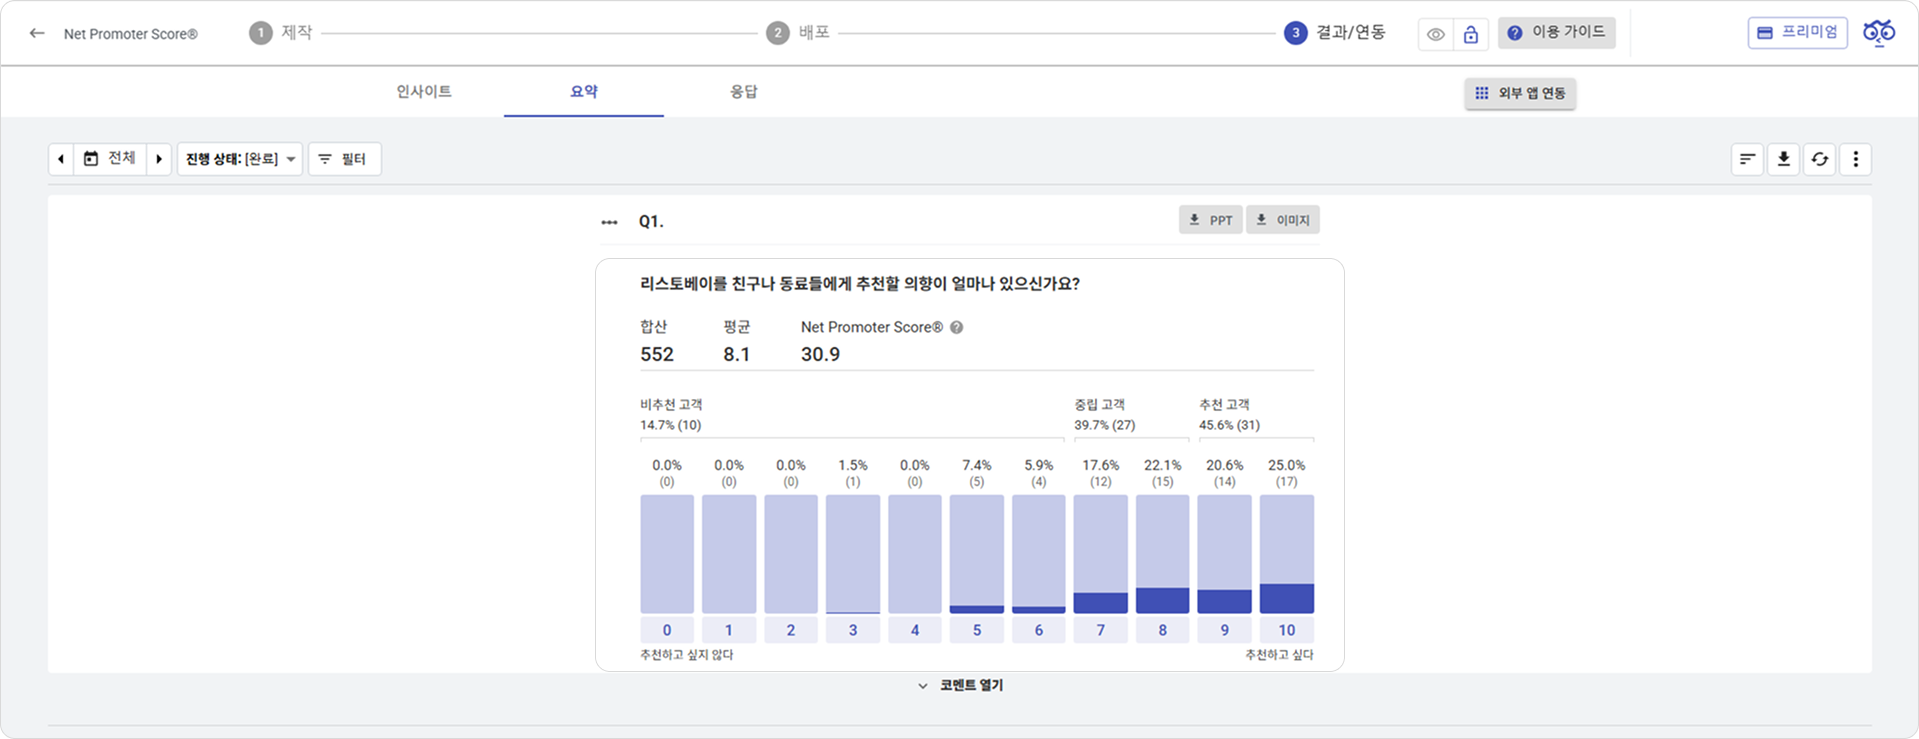Open the vertical three-dot more menu
Image resolution: width=1919 pixels, height=739 pixels.
(x=1855, y=159)
